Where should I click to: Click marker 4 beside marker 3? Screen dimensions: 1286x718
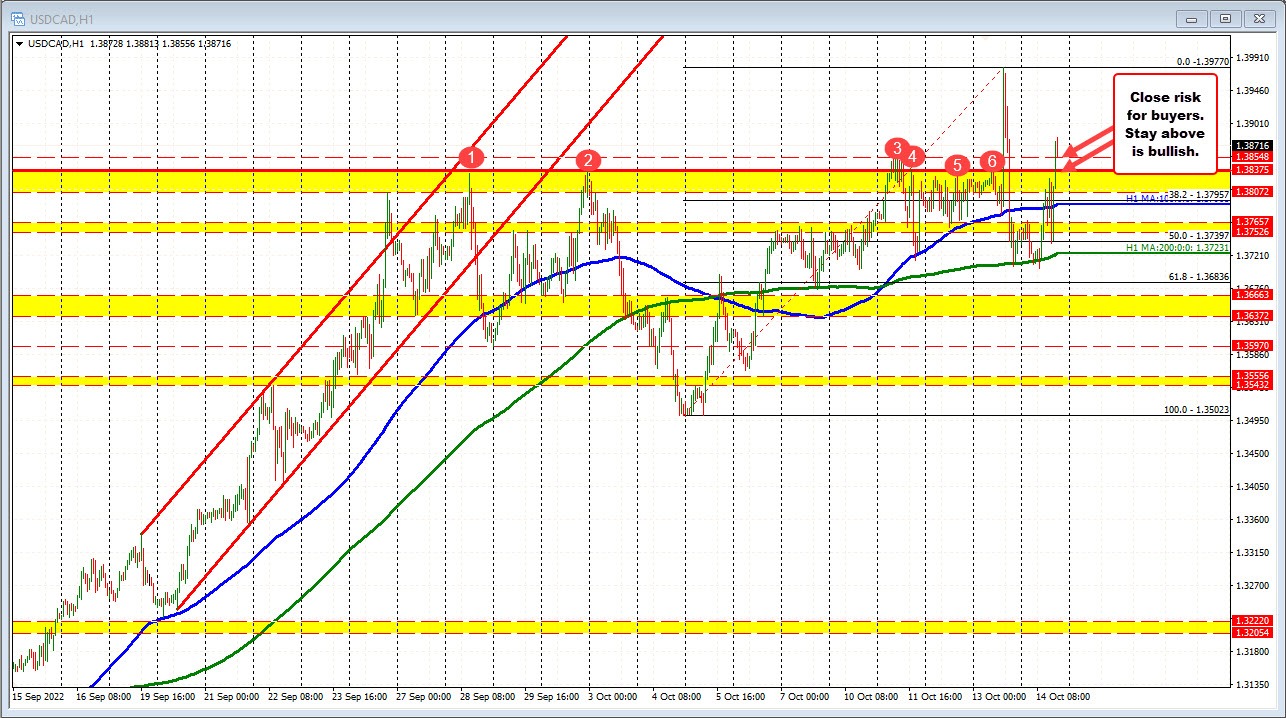pyautogui.click(x=913, y=156)
